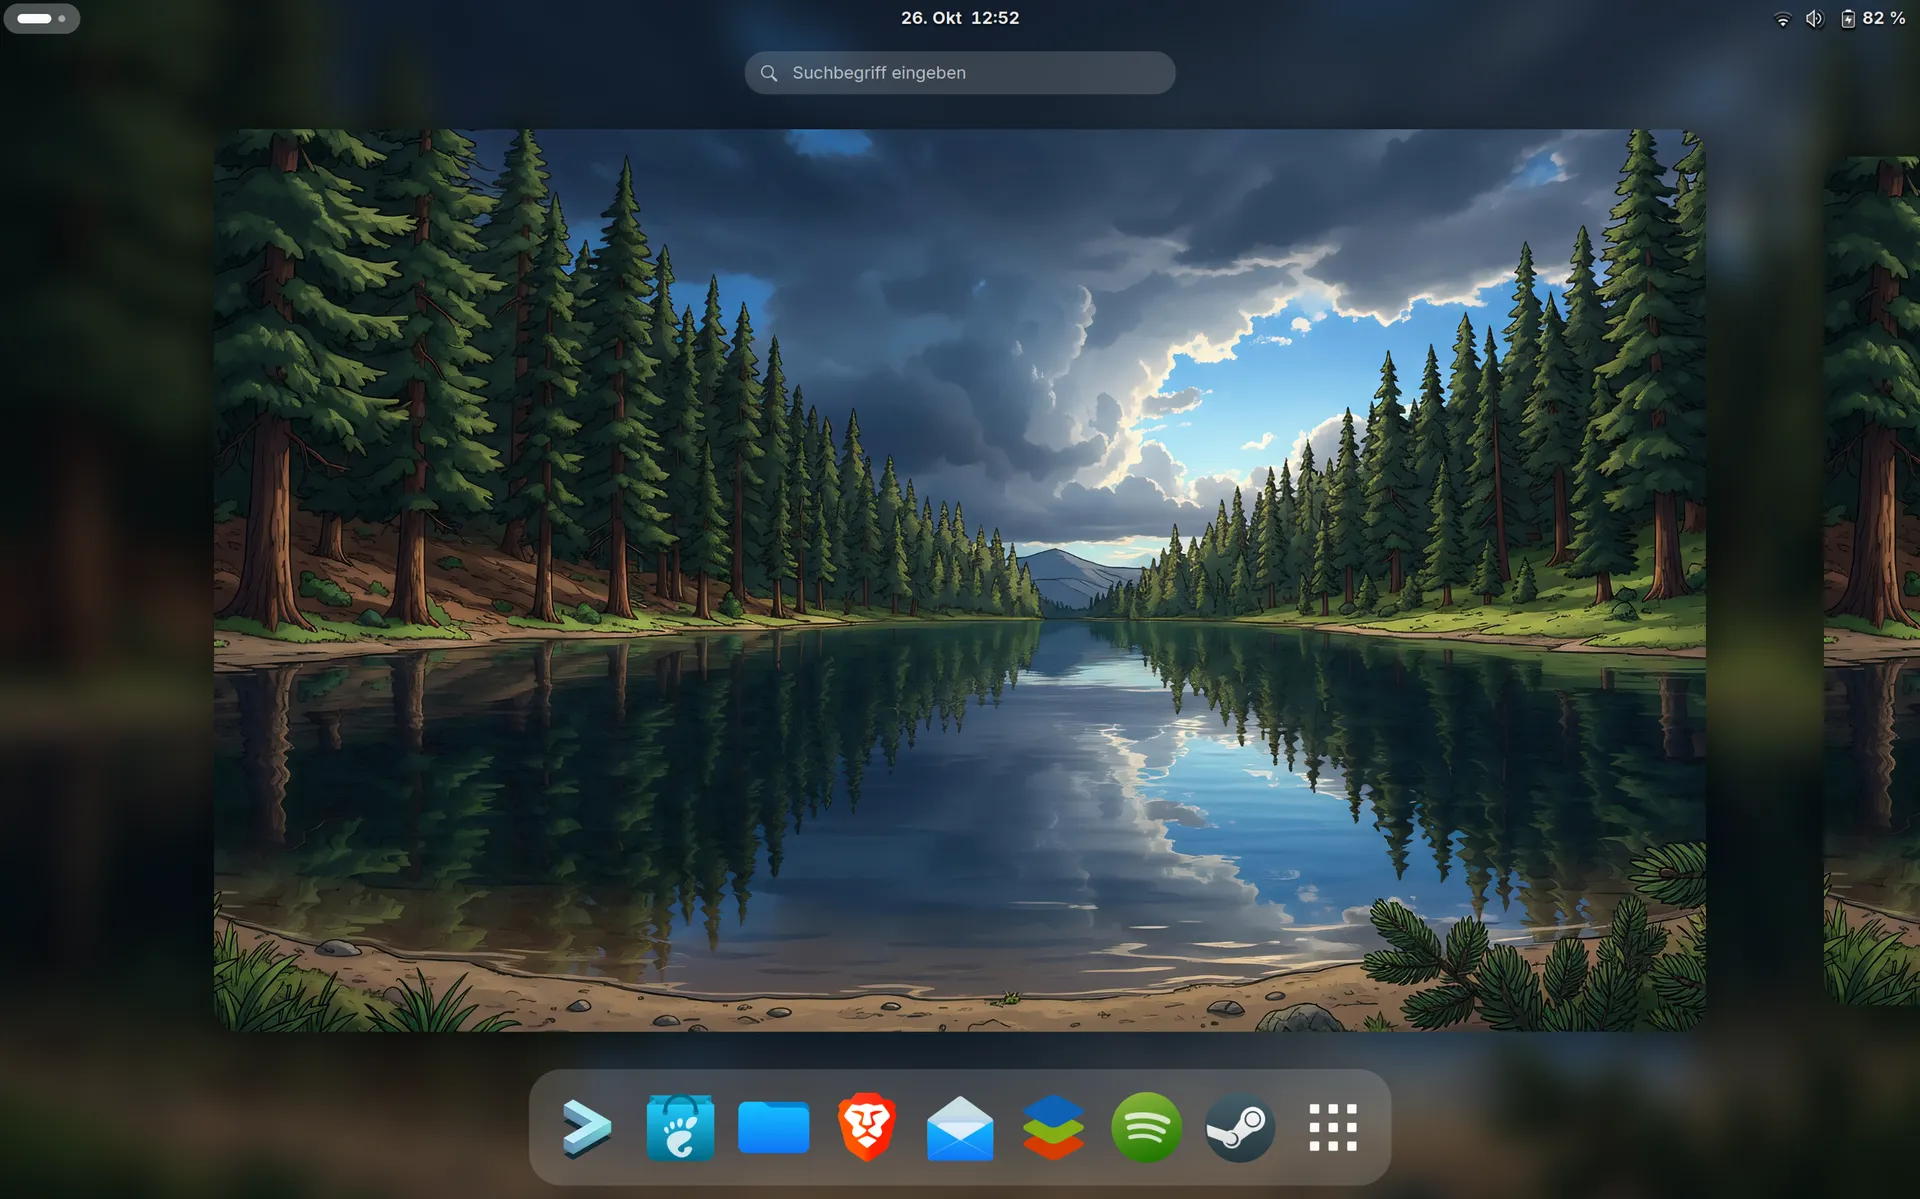Launch Brave browser from the dock

point(866,1128)
